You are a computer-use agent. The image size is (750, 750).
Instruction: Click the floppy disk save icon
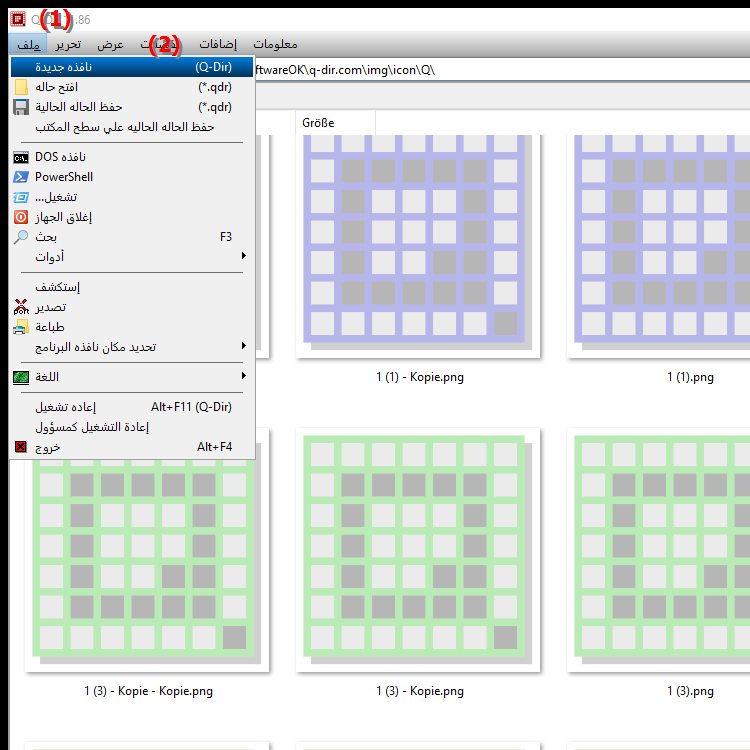pyautogui.click(x=21, y=107)
